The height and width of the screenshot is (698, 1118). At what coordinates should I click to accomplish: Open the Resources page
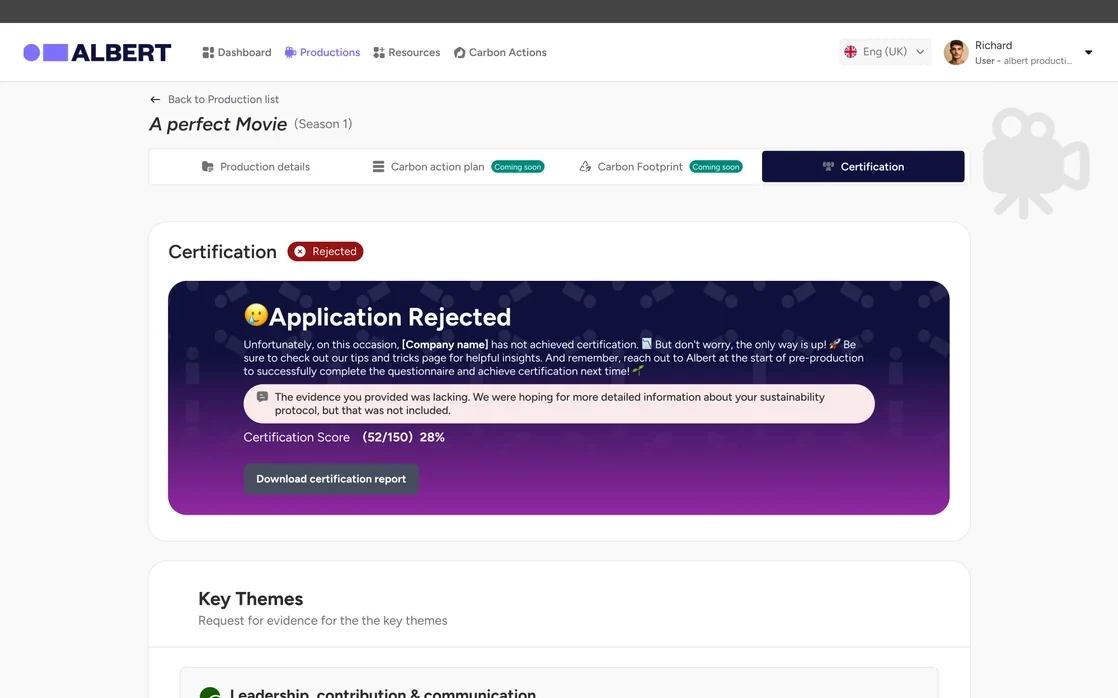[406, 52]
